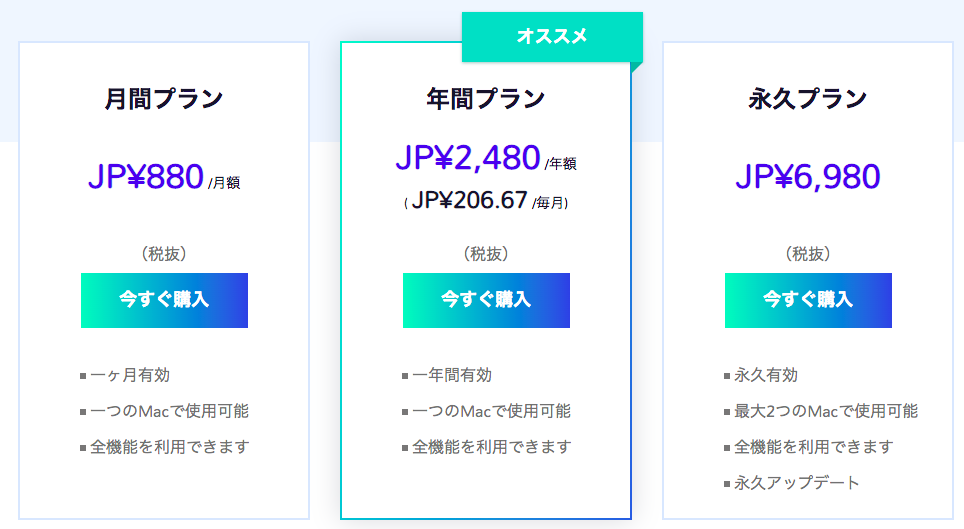
Task: Click the 一ヶ月有効 feature item
Action: click(x=130, y=375)
